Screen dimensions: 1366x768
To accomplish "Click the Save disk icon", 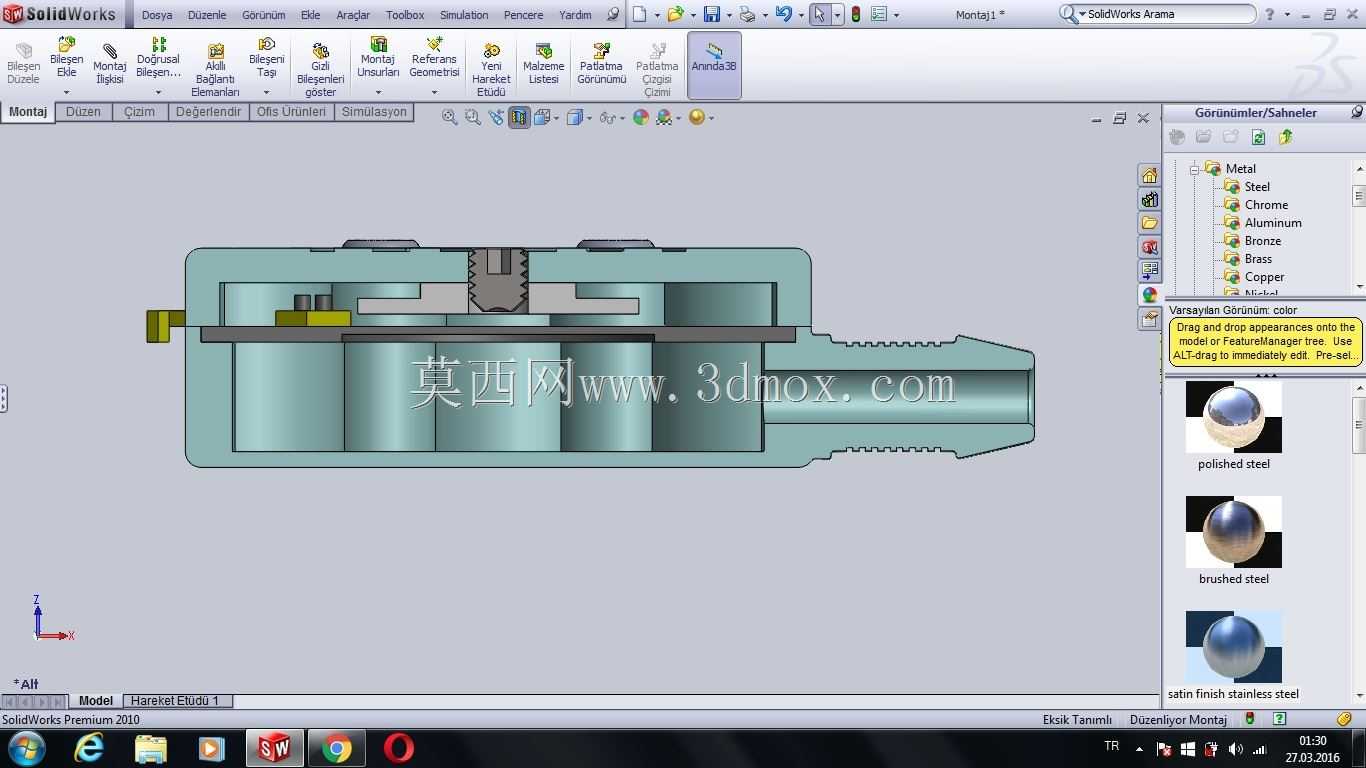I will coord(712,14).
